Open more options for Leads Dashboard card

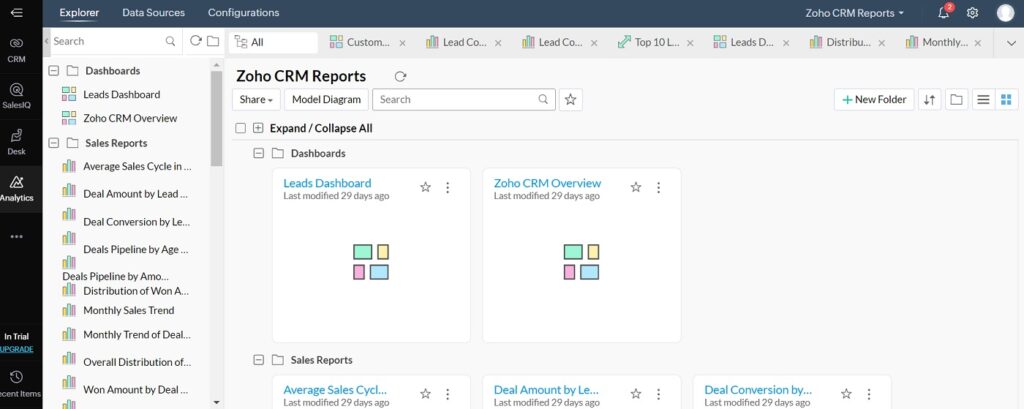448,188
